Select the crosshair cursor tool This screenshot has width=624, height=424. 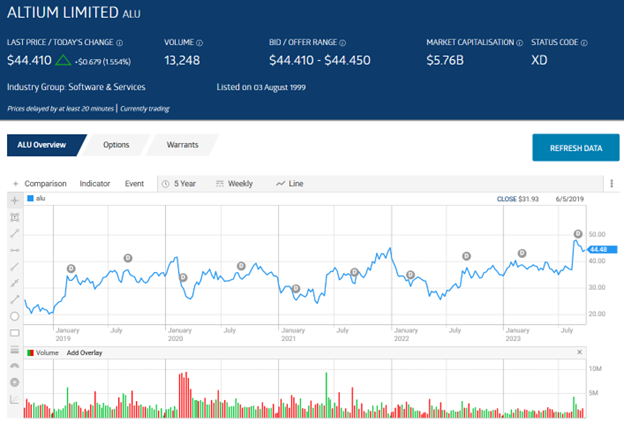15,200
